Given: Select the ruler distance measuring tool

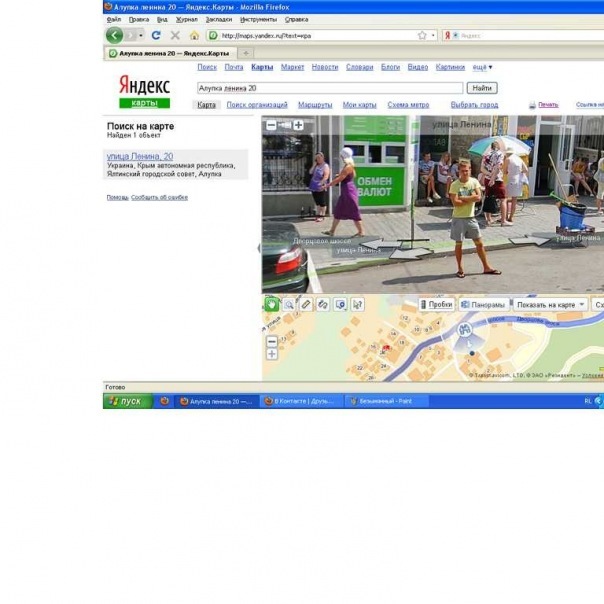Looking at the screenshot, I should click(306, 304).
